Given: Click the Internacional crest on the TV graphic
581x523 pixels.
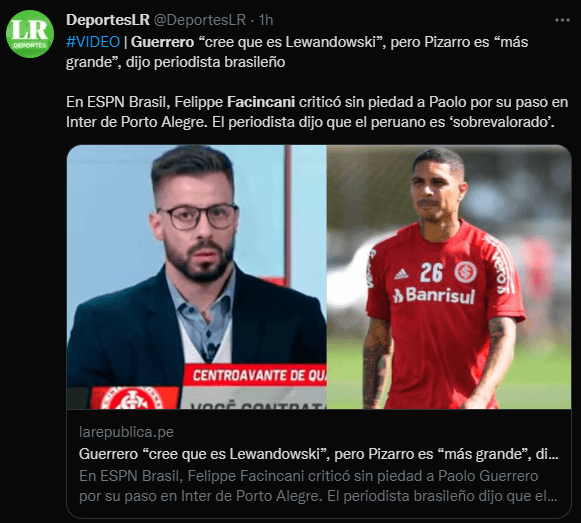Looking at the screenshot, I should pos(133,398).
